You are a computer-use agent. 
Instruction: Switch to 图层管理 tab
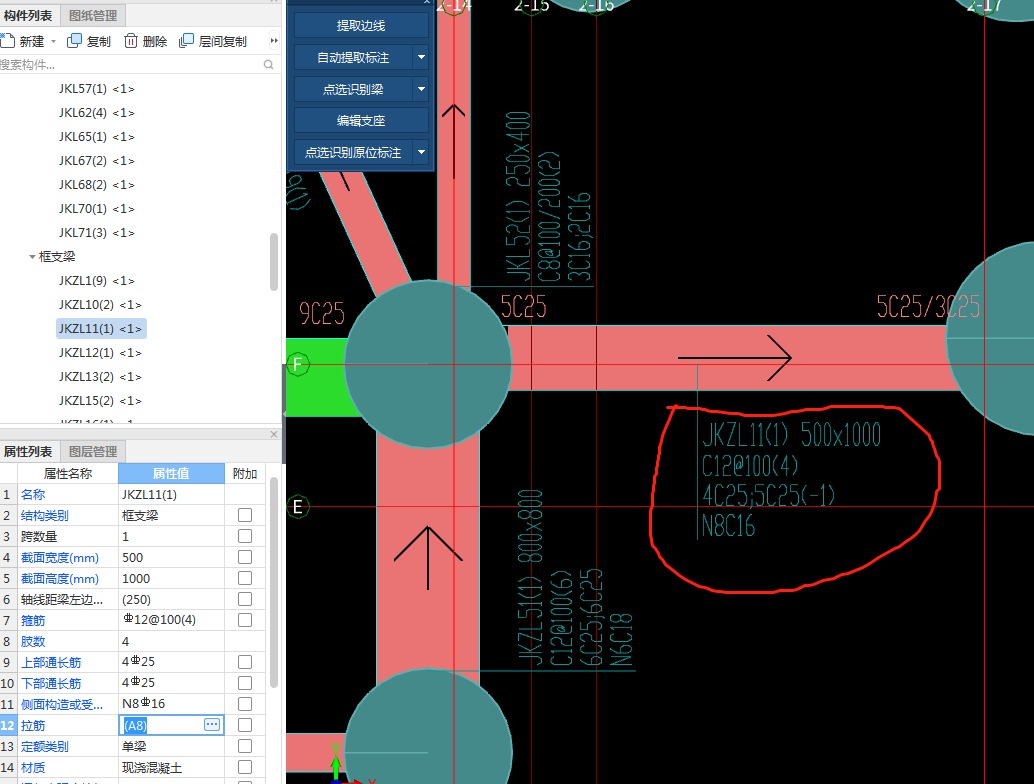[x=93, y=452]
